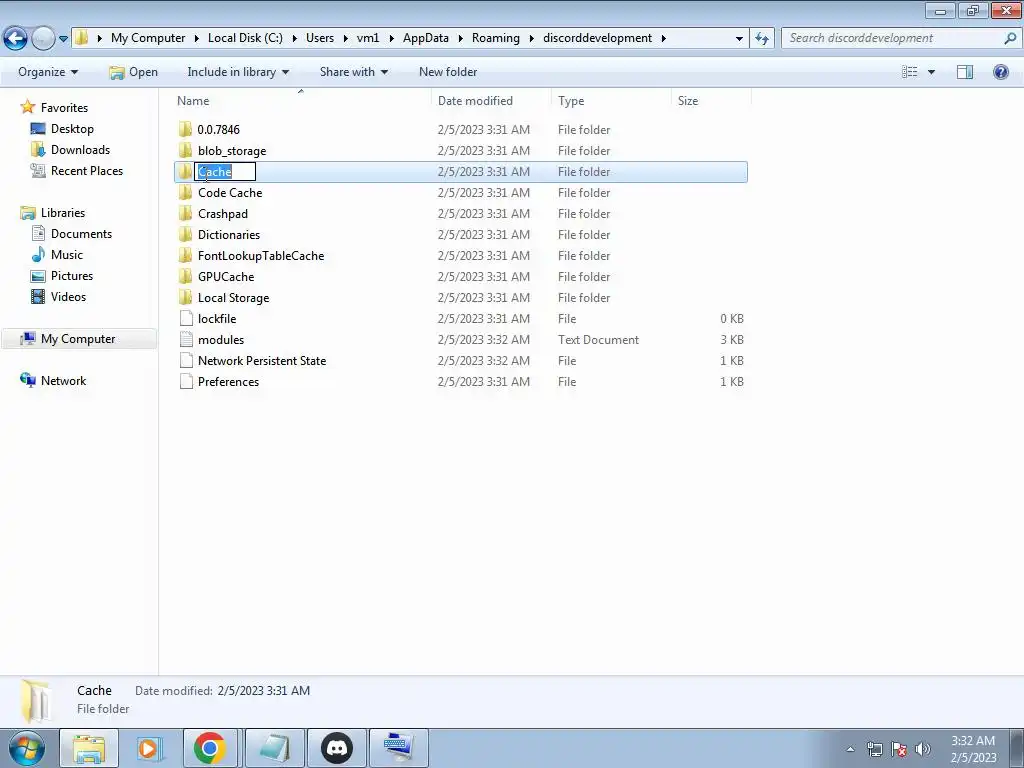Expand the arrow after discorddevelopment in path

[x=664, y=39]
